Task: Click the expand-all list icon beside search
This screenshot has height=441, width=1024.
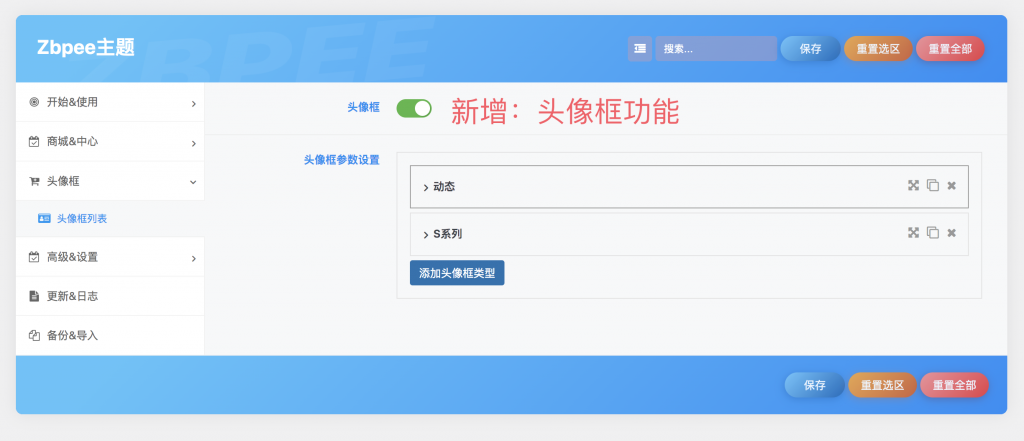Action: pyautogui.click(x=639, y=48)
